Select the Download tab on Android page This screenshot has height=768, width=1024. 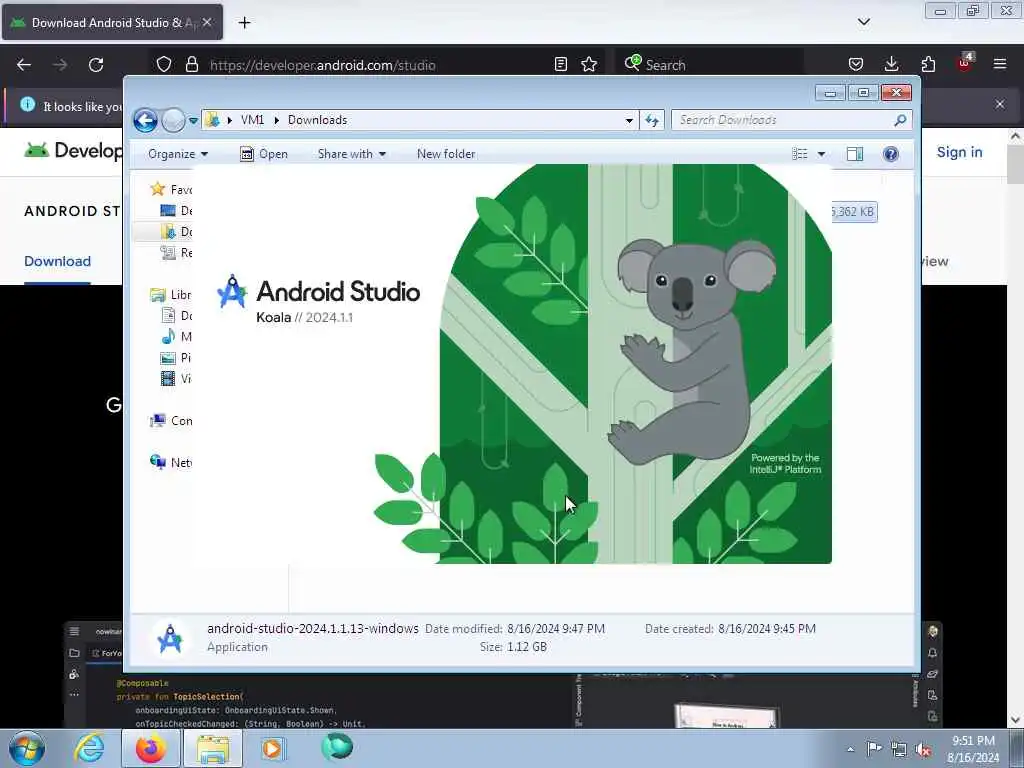tap(57, 261)
